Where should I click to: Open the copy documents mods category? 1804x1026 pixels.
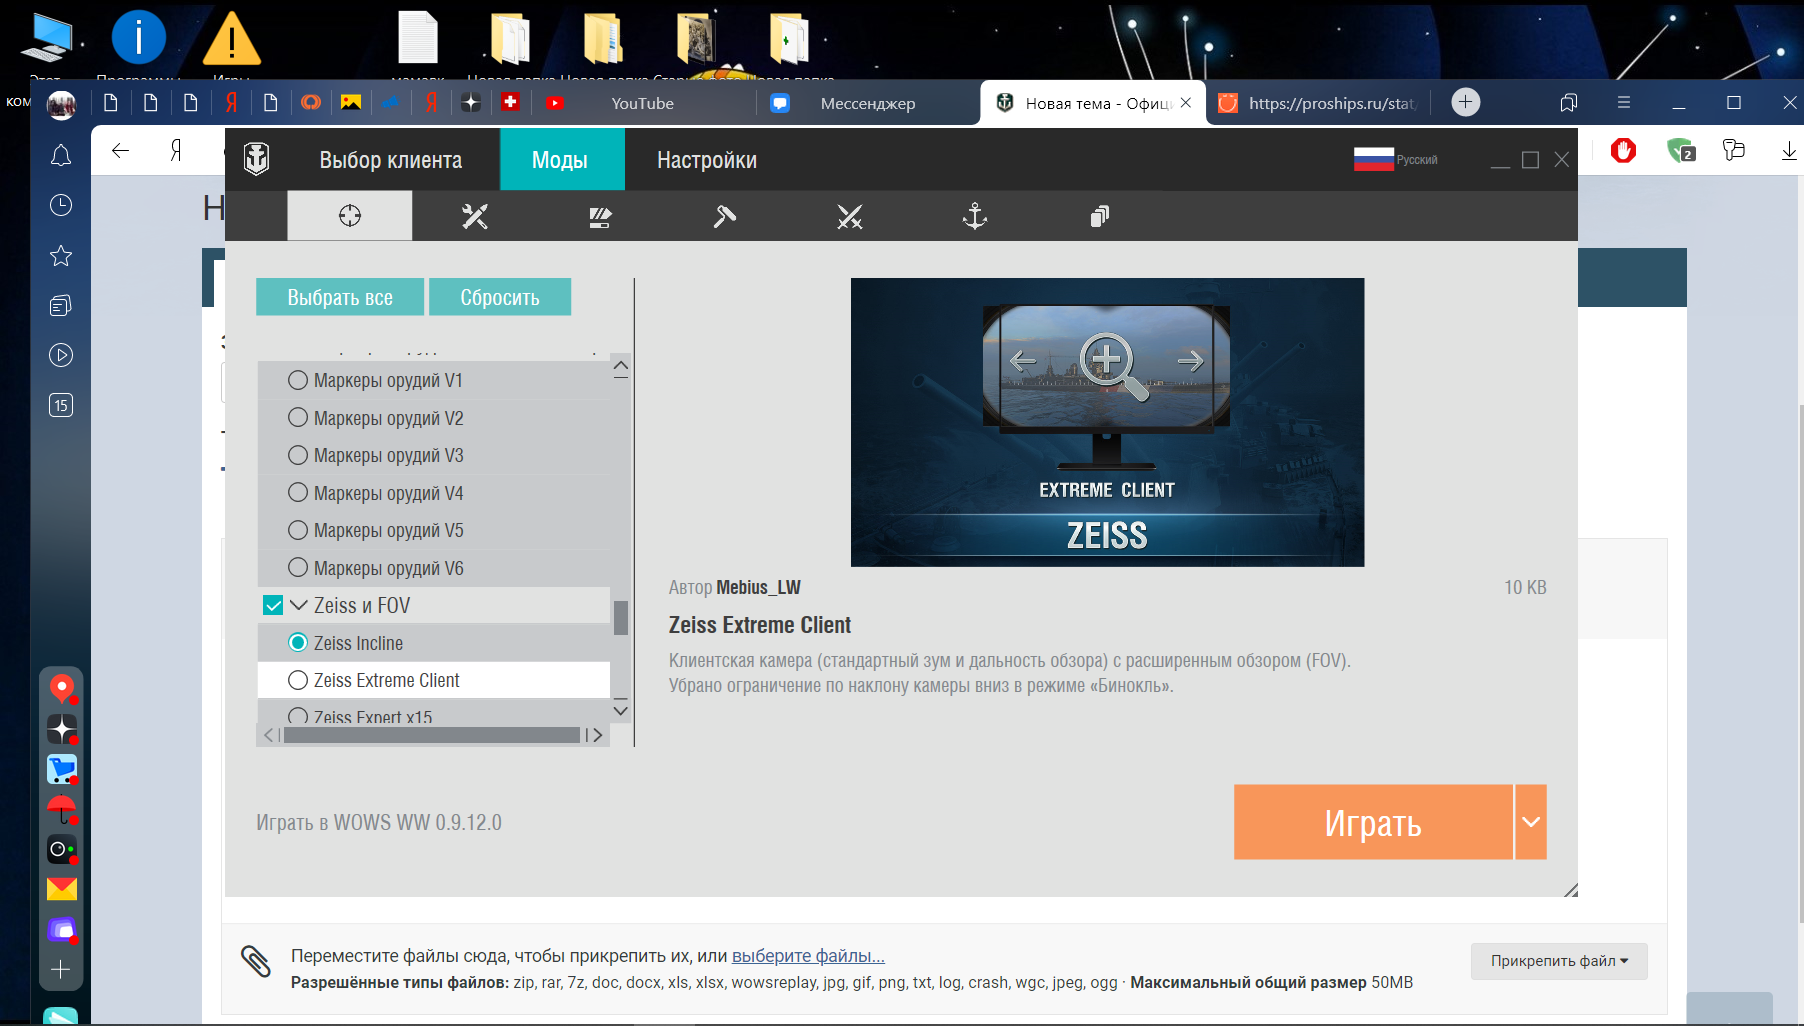[x=1100, y=216]
